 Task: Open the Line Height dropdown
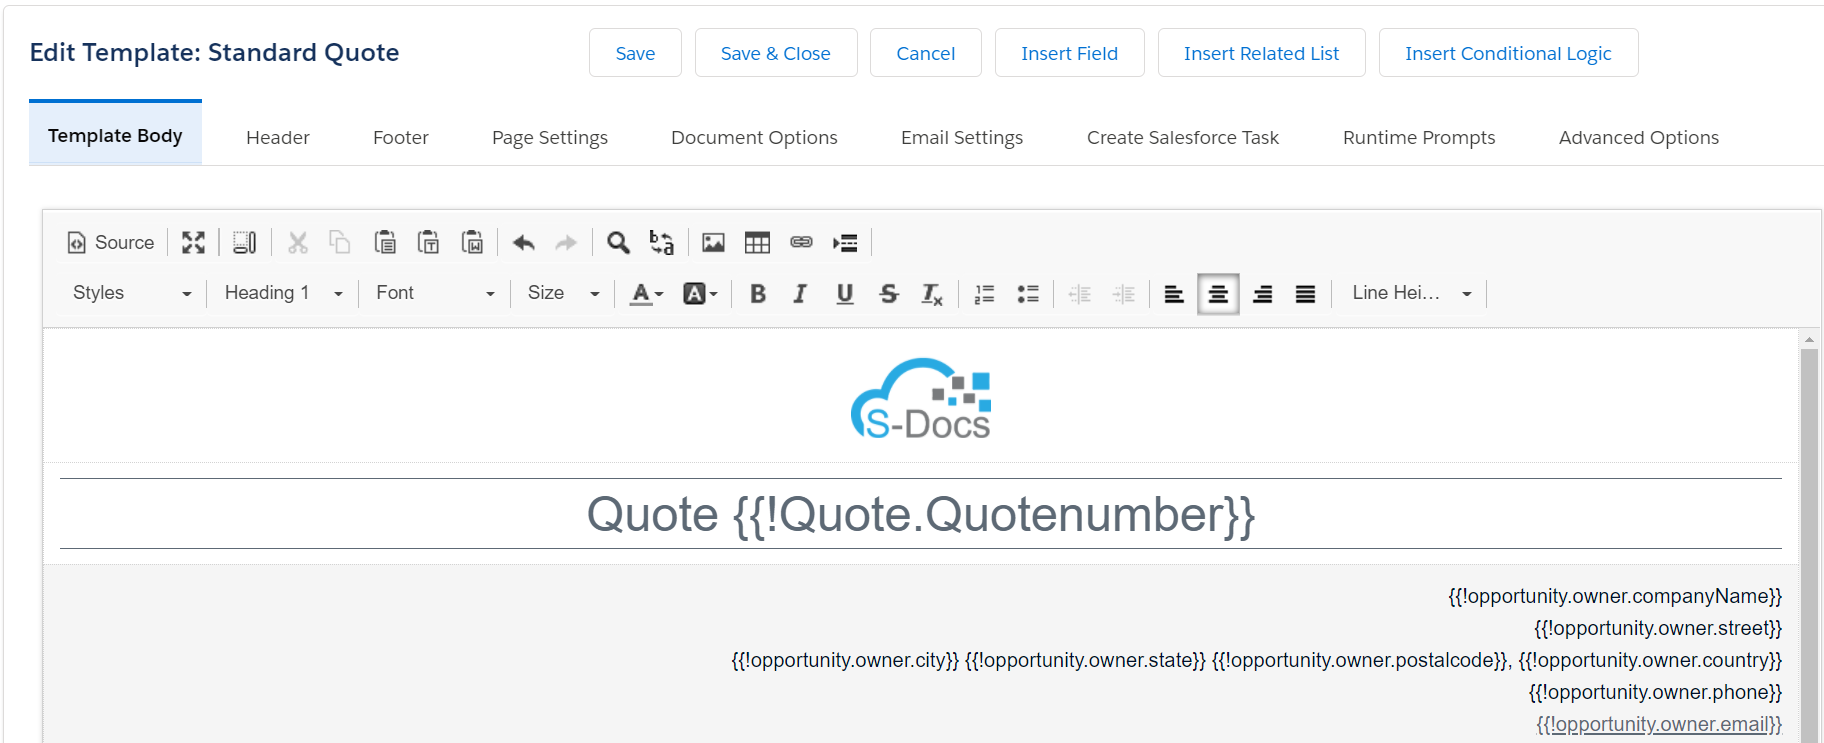tap(1412, 293)
